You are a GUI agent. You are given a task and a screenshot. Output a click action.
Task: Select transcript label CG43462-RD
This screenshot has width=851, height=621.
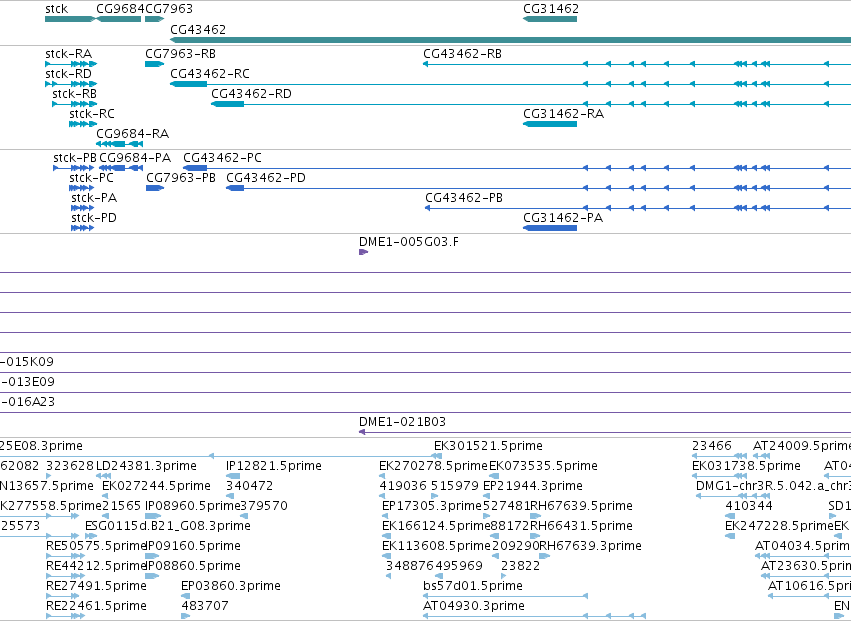pos(251,94)
